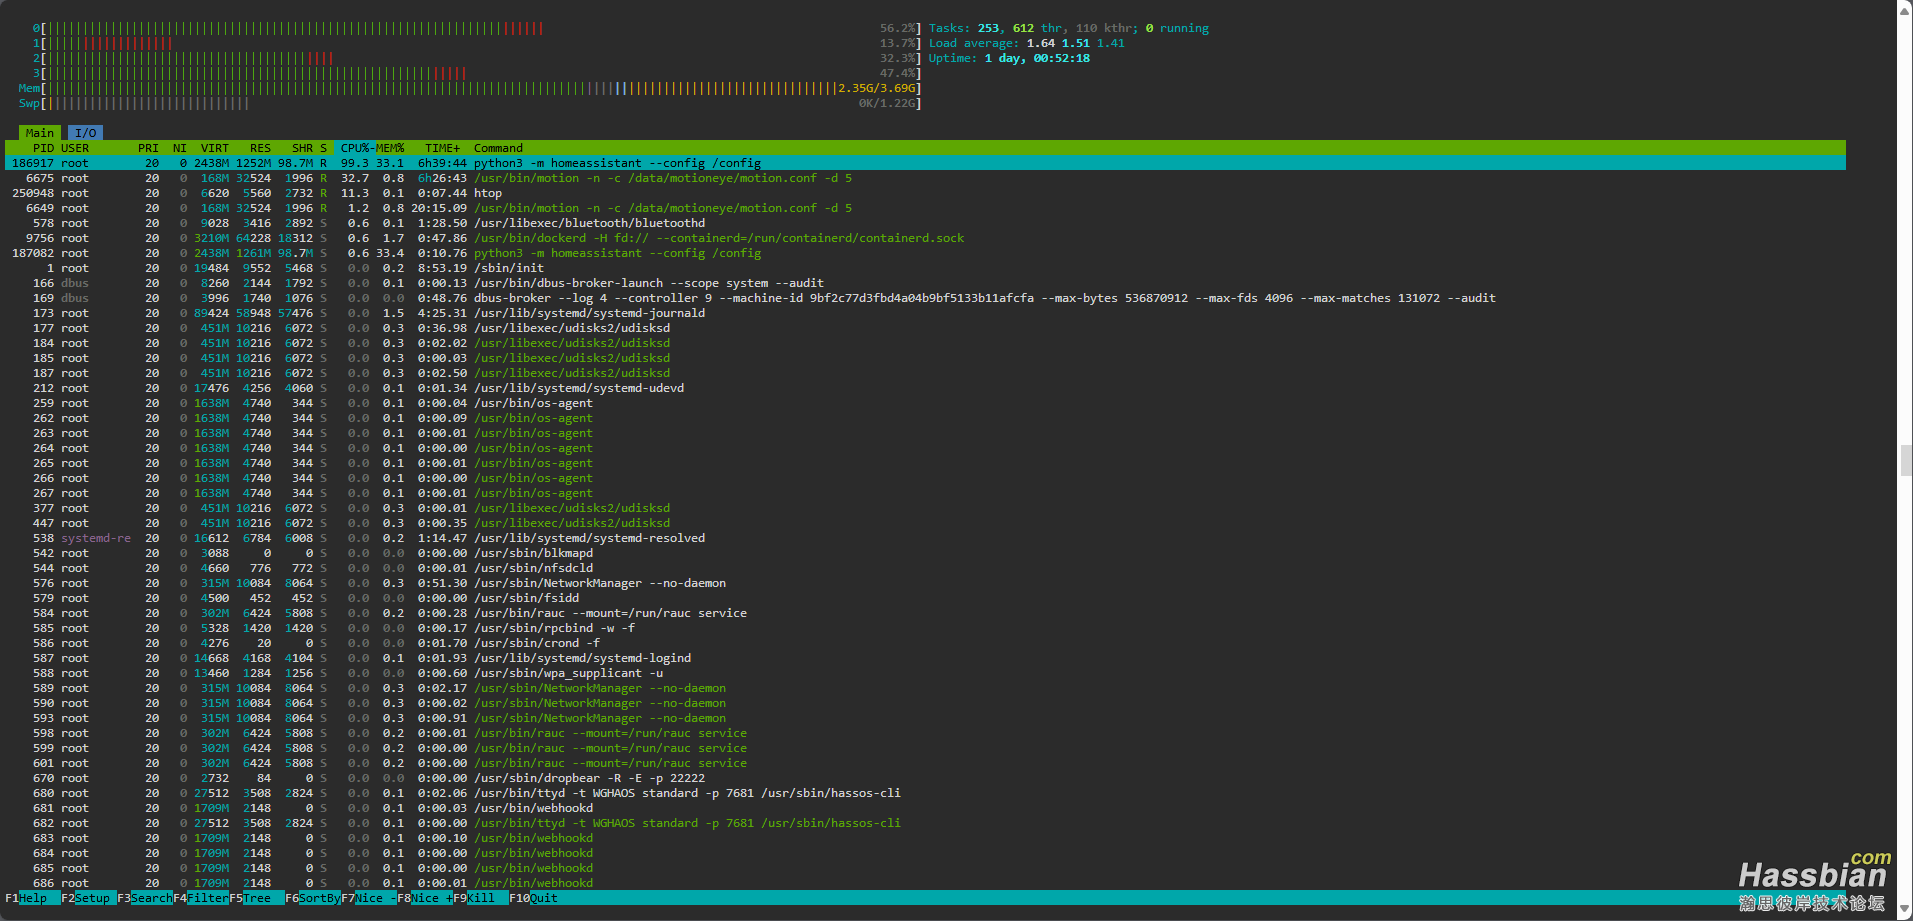This screenshot has height=921, width=1913.
Task: Select the motion process row PID 6649
Action: (x=925, y=208)
